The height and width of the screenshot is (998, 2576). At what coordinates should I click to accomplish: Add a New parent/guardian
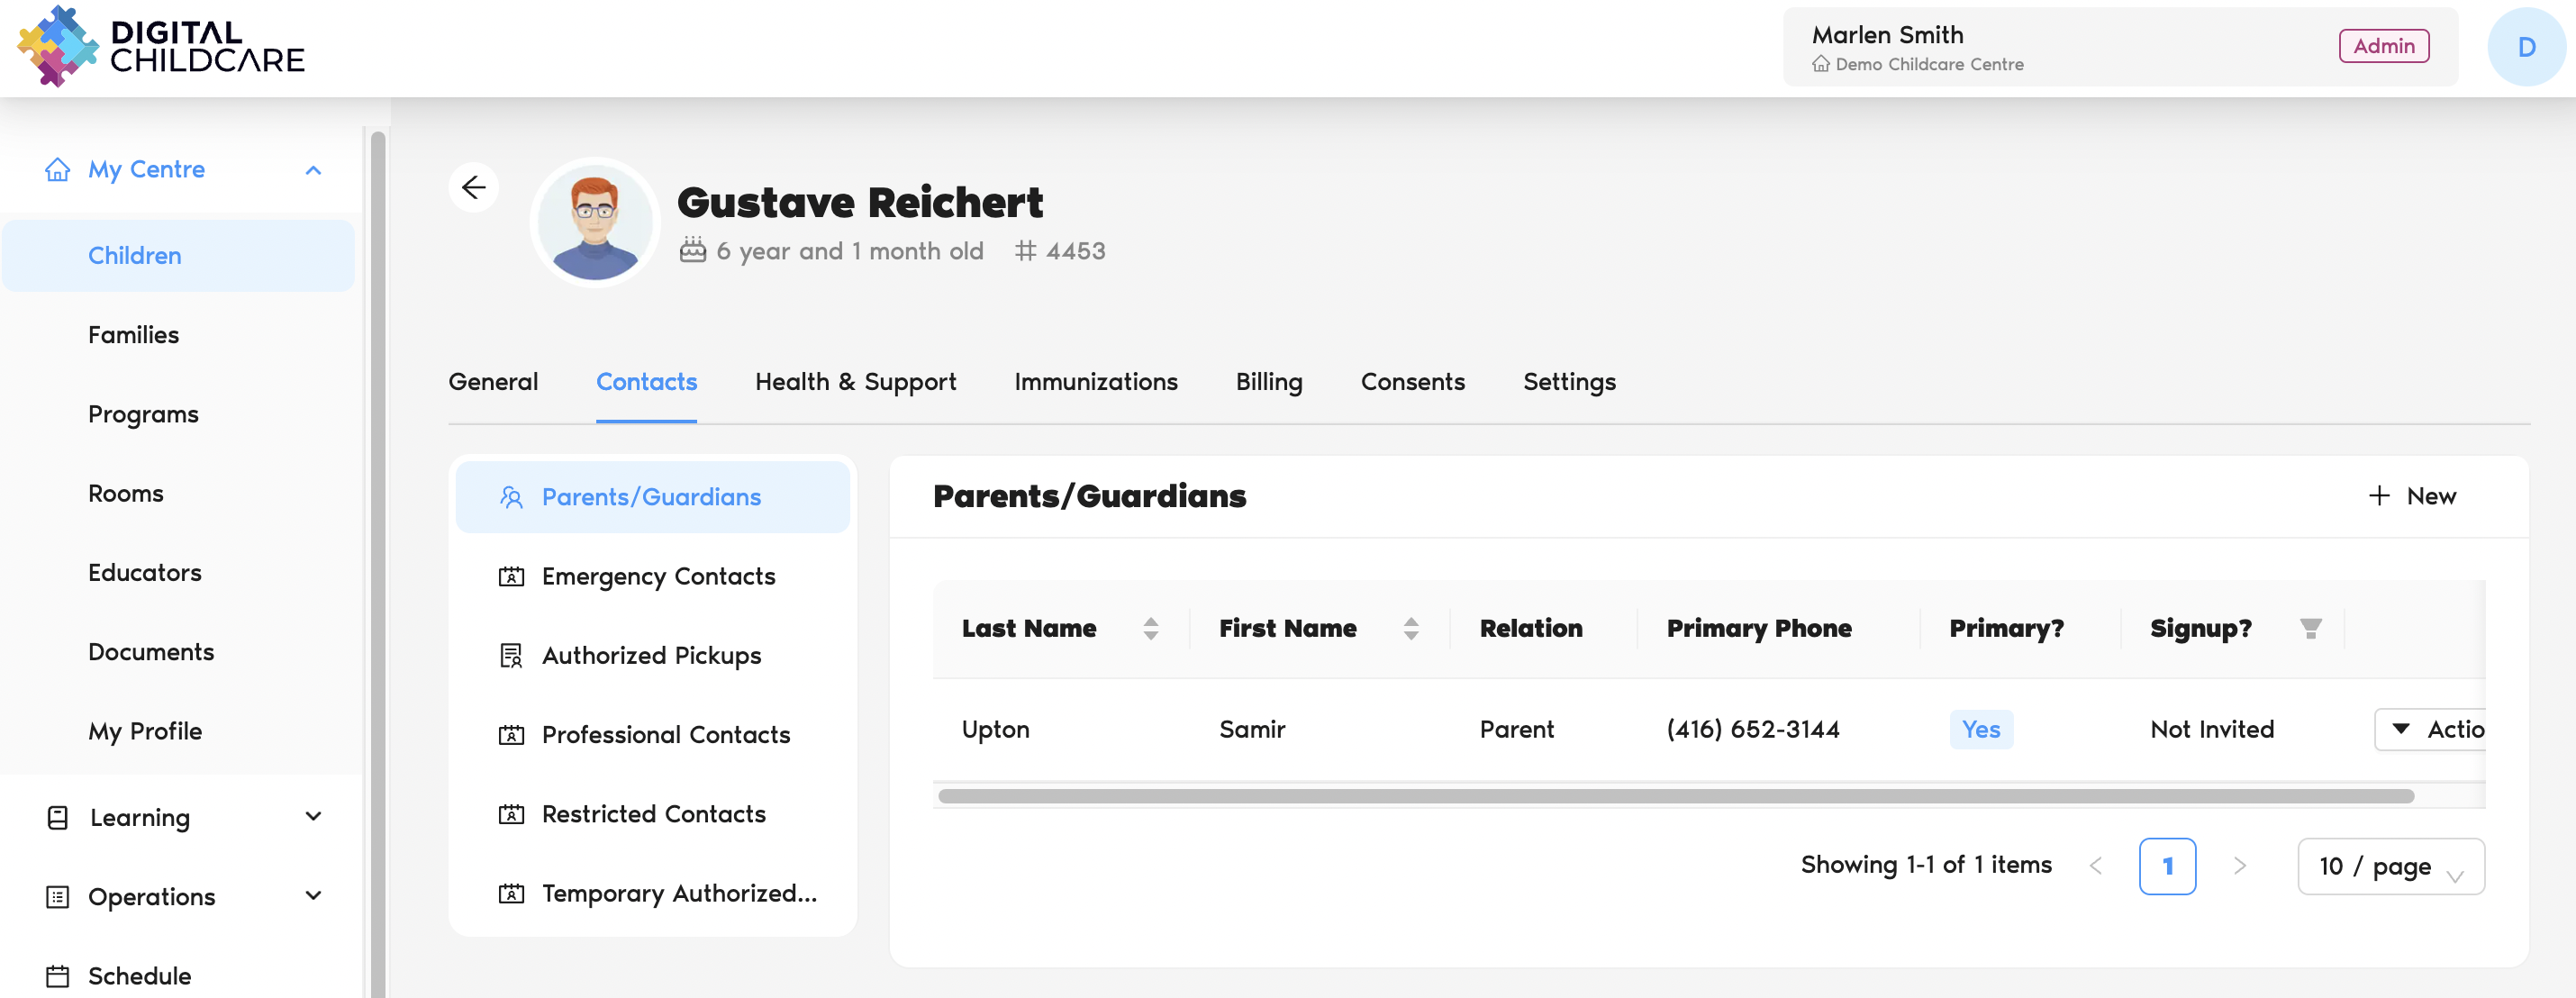coord(2412,496)
